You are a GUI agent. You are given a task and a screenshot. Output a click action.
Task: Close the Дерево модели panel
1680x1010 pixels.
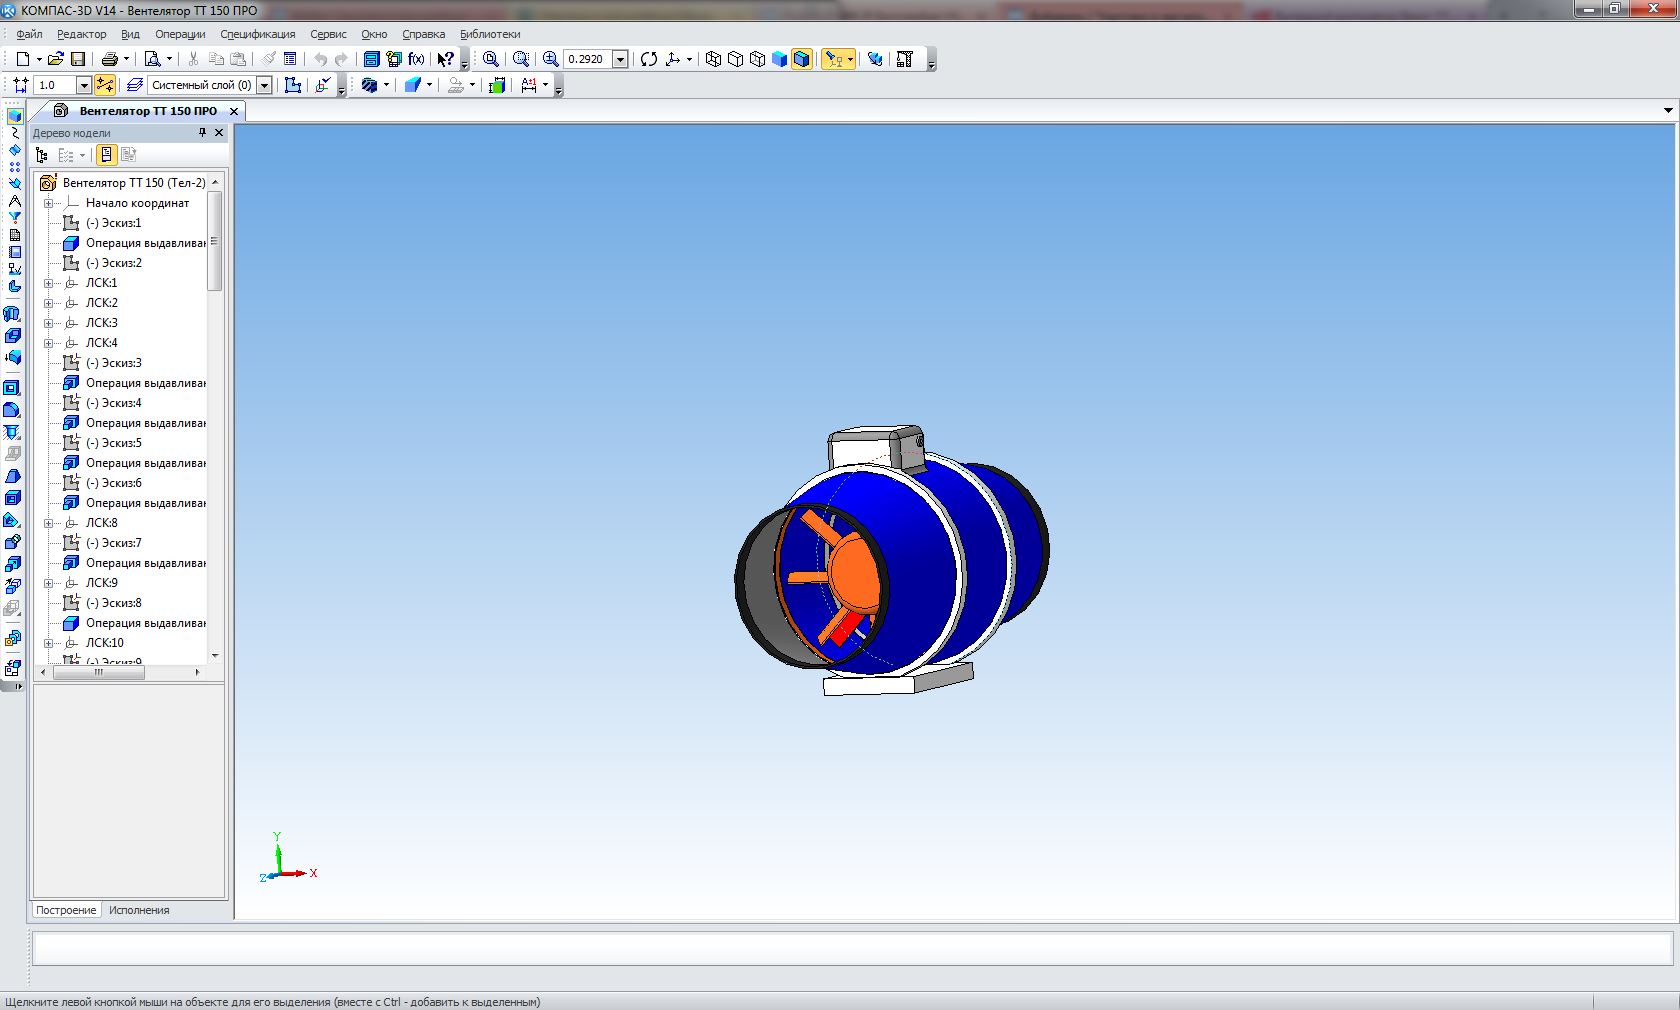point(219,132)
